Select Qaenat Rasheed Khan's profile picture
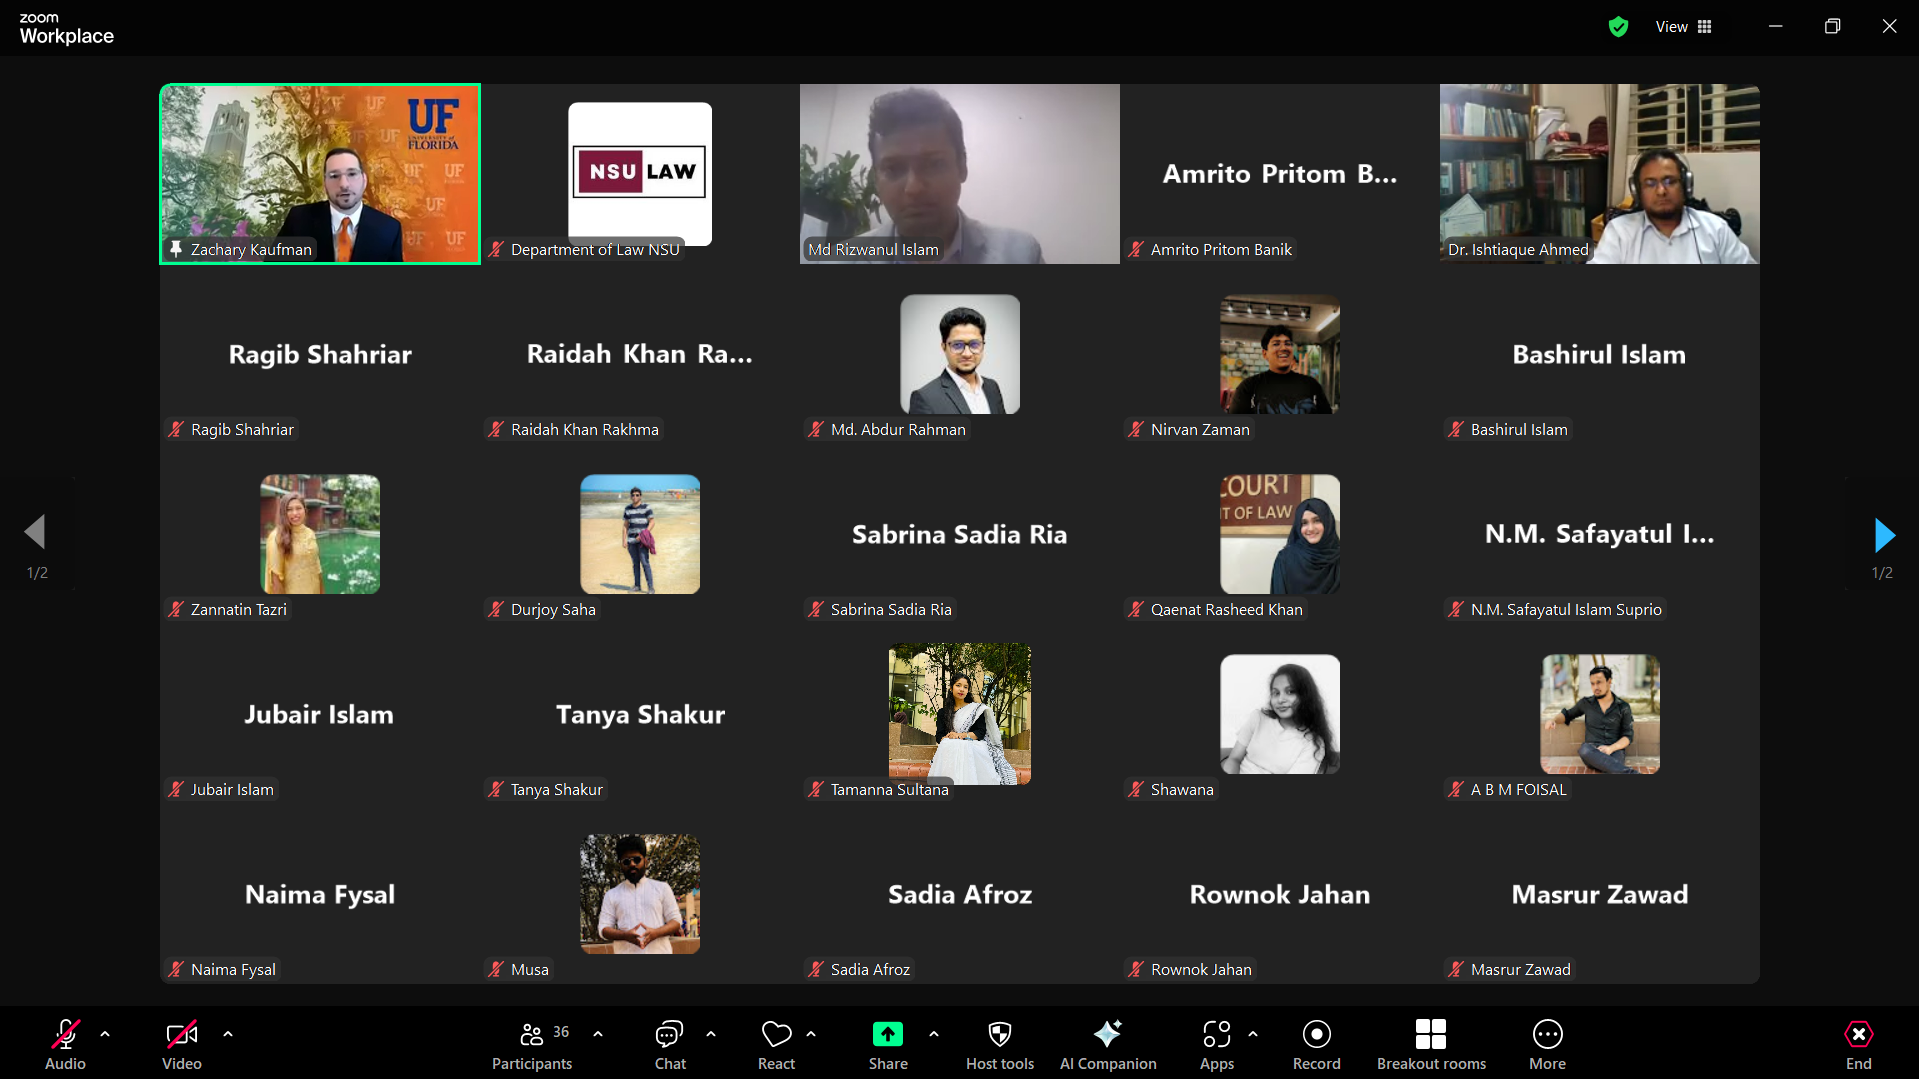 (1280, 534)
